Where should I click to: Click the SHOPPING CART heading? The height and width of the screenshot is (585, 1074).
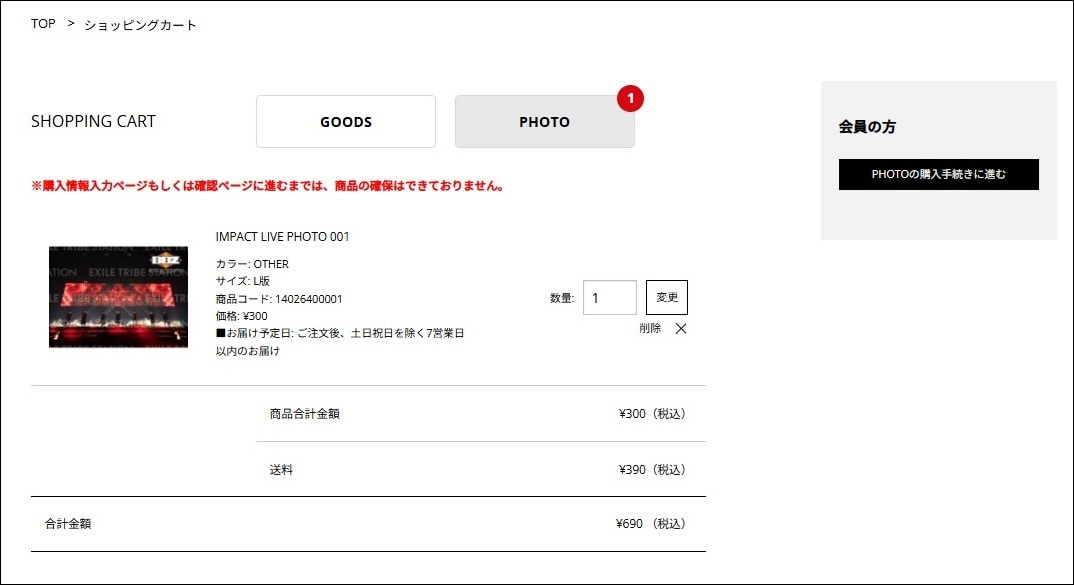(93, 121)
